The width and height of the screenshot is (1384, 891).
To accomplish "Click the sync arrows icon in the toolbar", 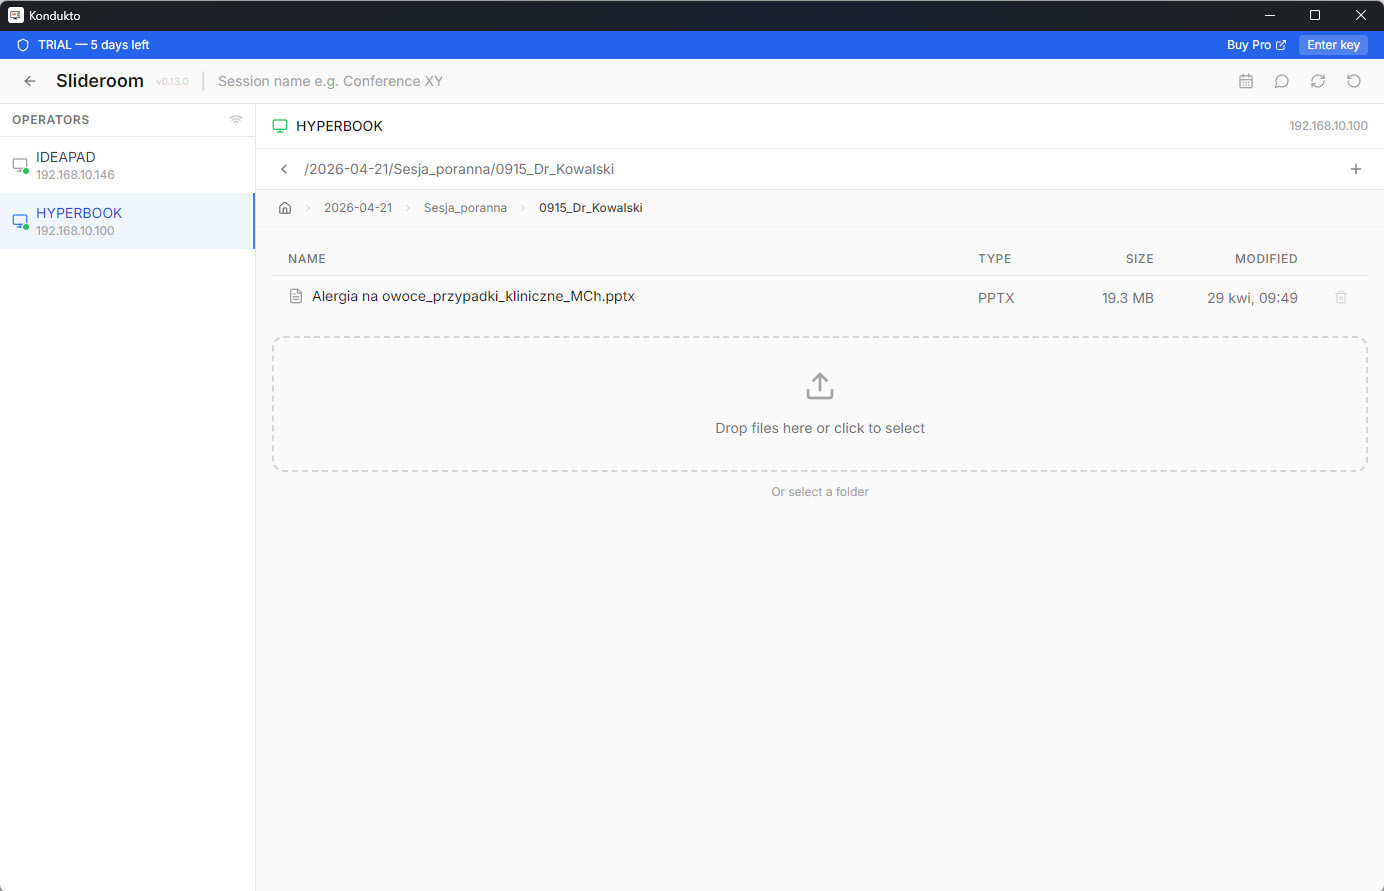I will pos(1318,81).
